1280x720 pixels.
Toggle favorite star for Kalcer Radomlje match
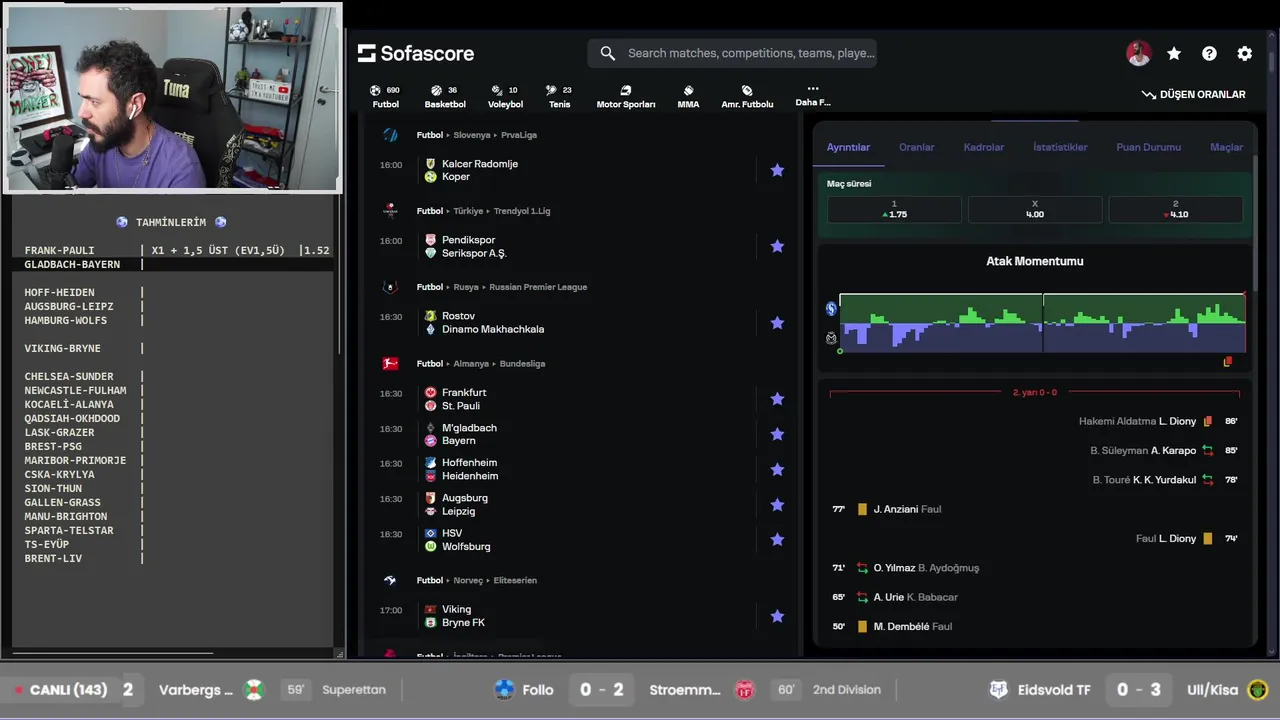(x=777, y=170)
